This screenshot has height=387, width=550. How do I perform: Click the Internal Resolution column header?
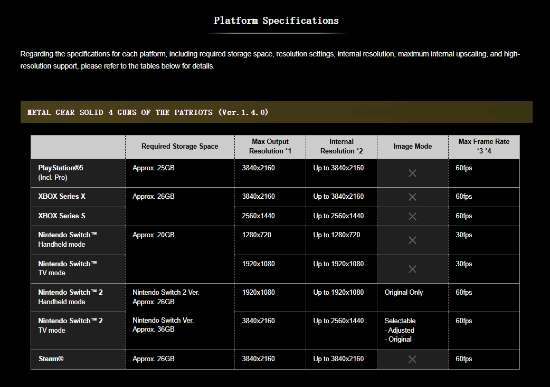(341, 147)
